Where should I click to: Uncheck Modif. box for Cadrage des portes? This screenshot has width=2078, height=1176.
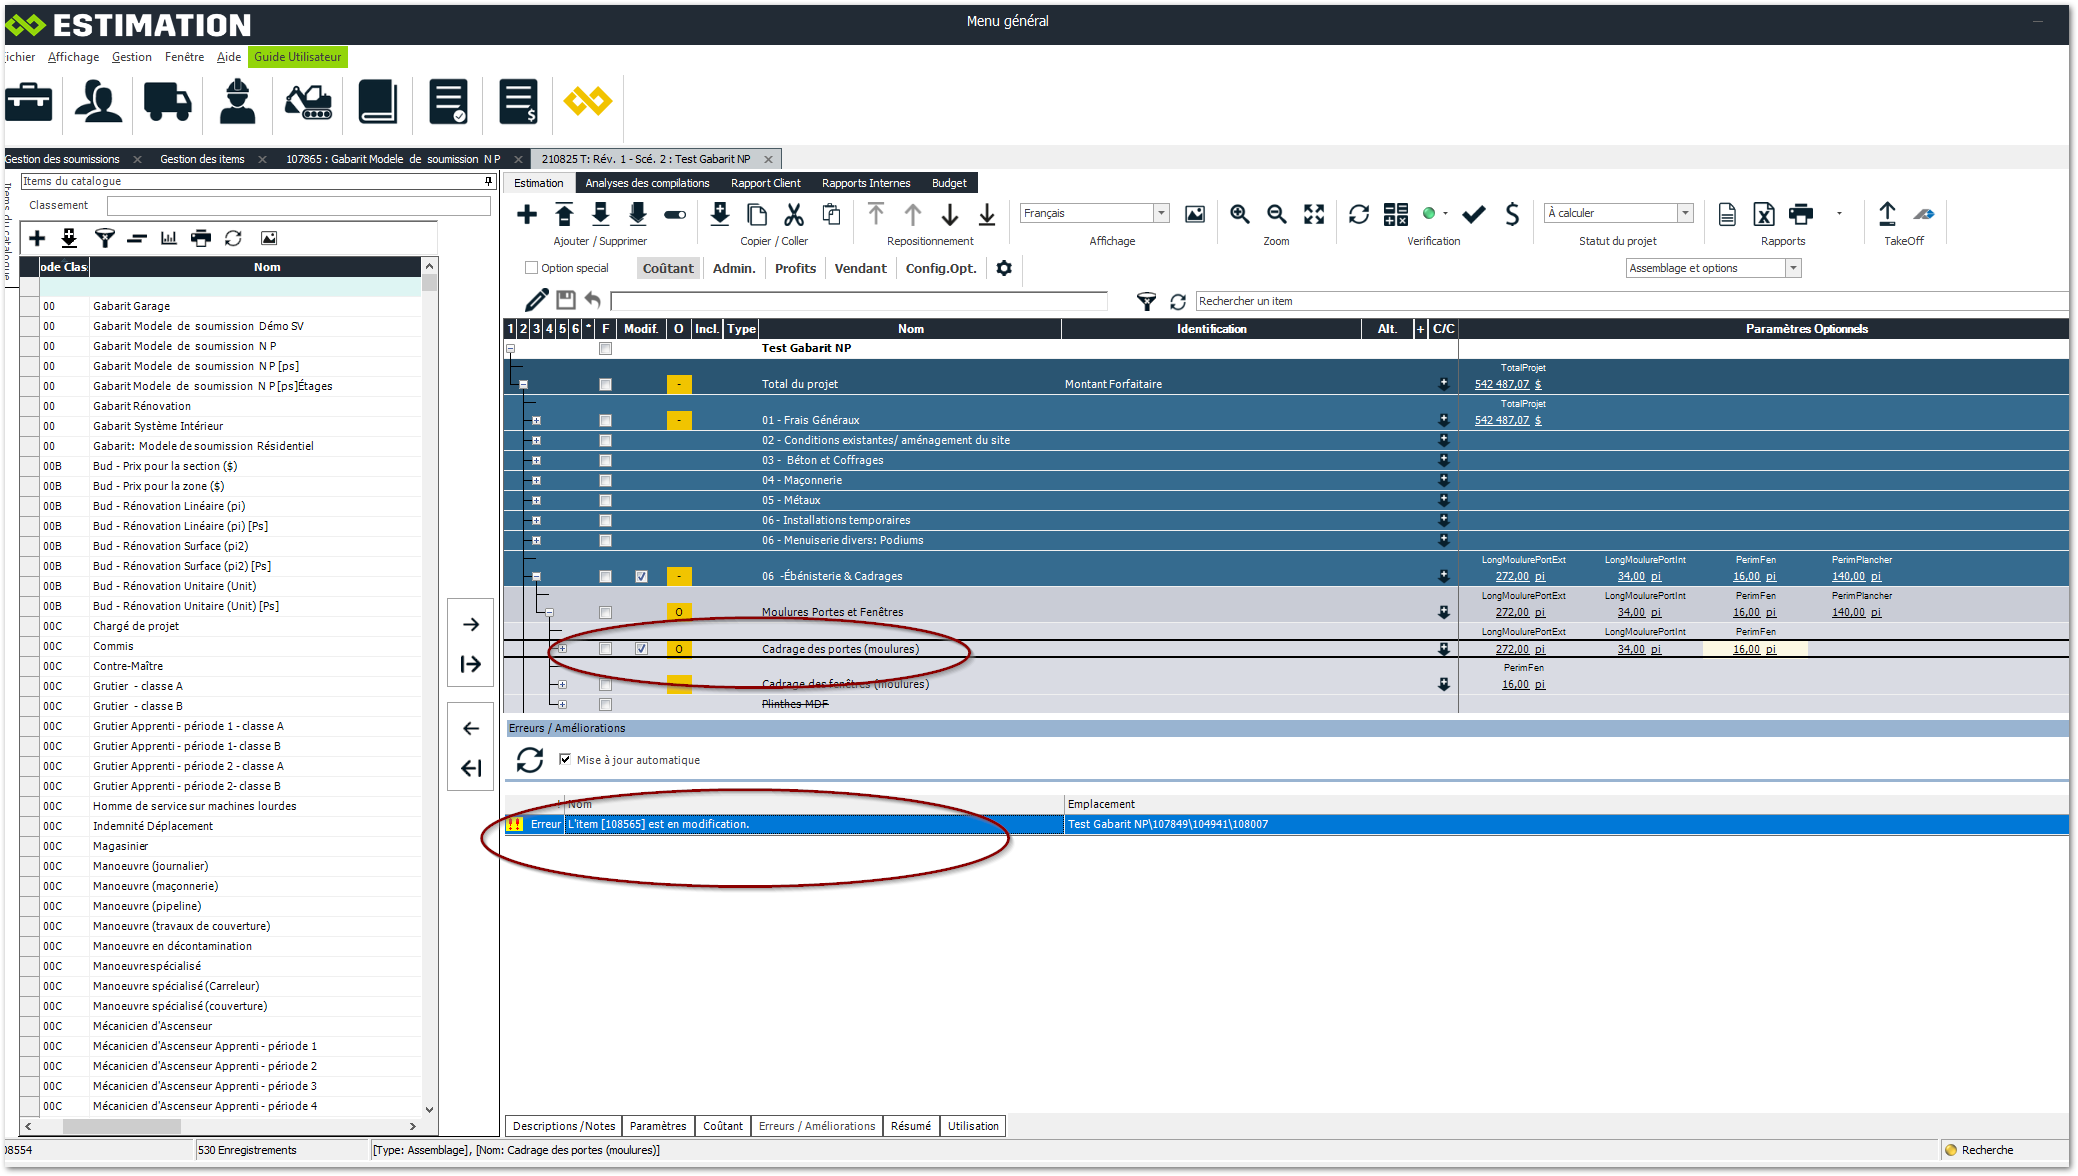tap(641, 649)
